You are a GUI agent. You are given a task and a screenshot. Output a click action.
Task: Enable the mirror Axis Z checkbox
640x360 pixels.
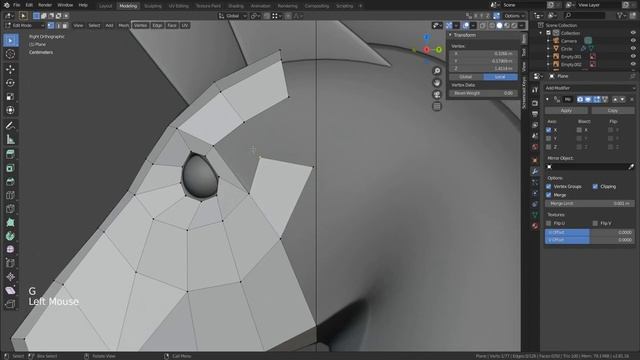click(549, 147)
